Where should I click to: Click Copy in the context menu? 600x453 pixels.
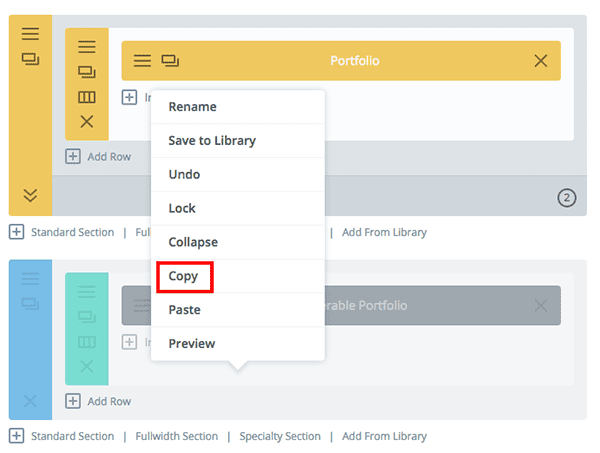coord(184,275)
